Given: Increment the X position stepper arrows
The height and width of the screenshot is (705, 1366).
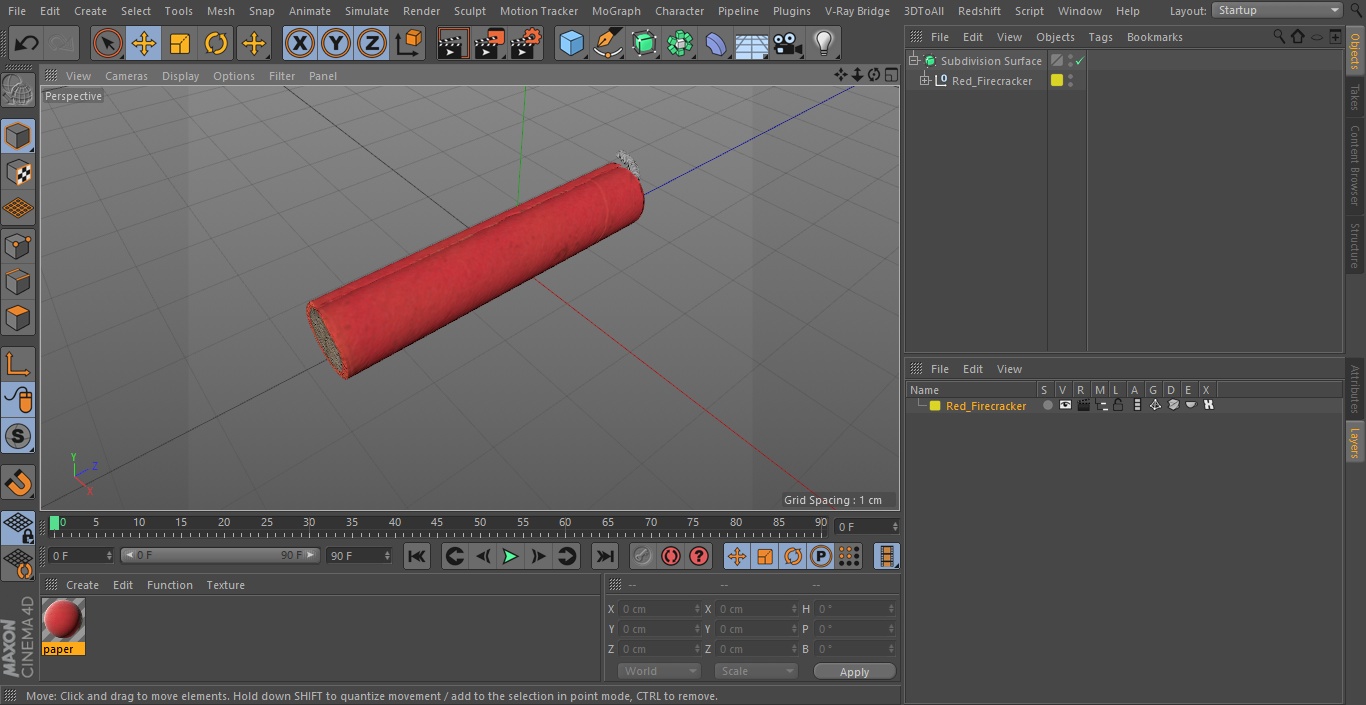Looking at the screenshot, I should [x=697, y=609].
